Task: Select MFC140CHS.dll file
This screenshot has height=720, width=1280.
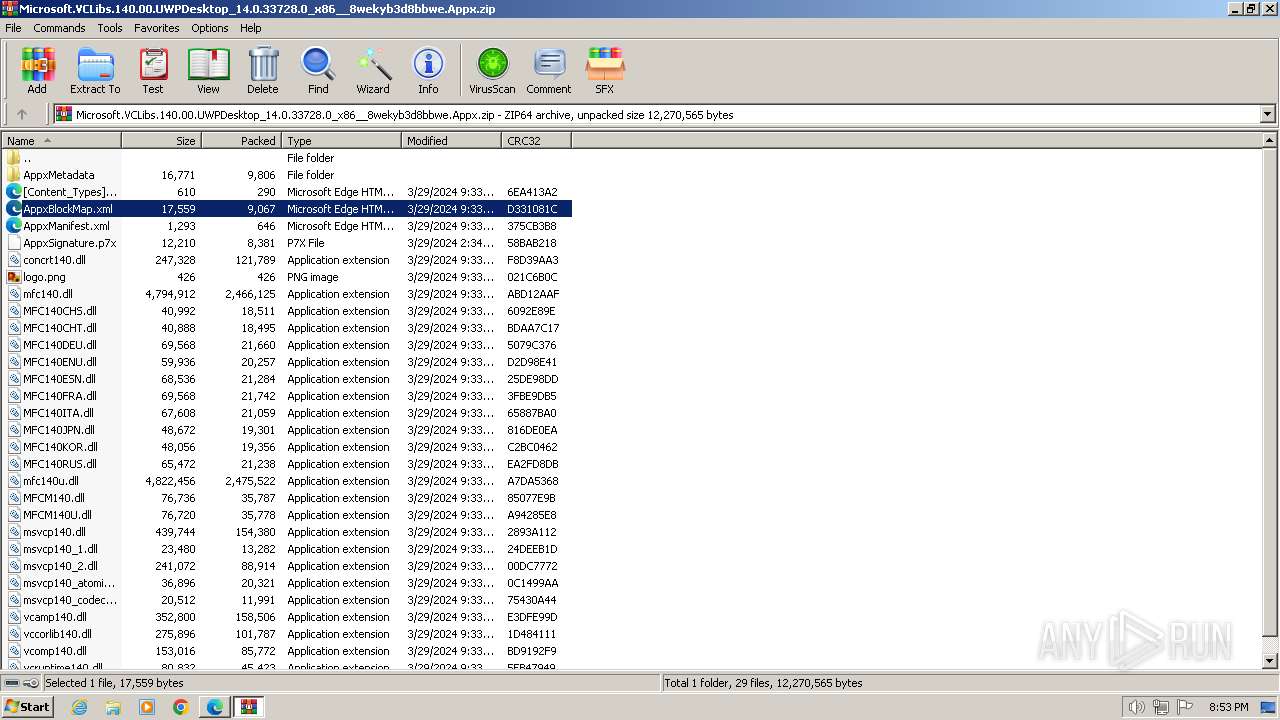Action: click(288, 311)
